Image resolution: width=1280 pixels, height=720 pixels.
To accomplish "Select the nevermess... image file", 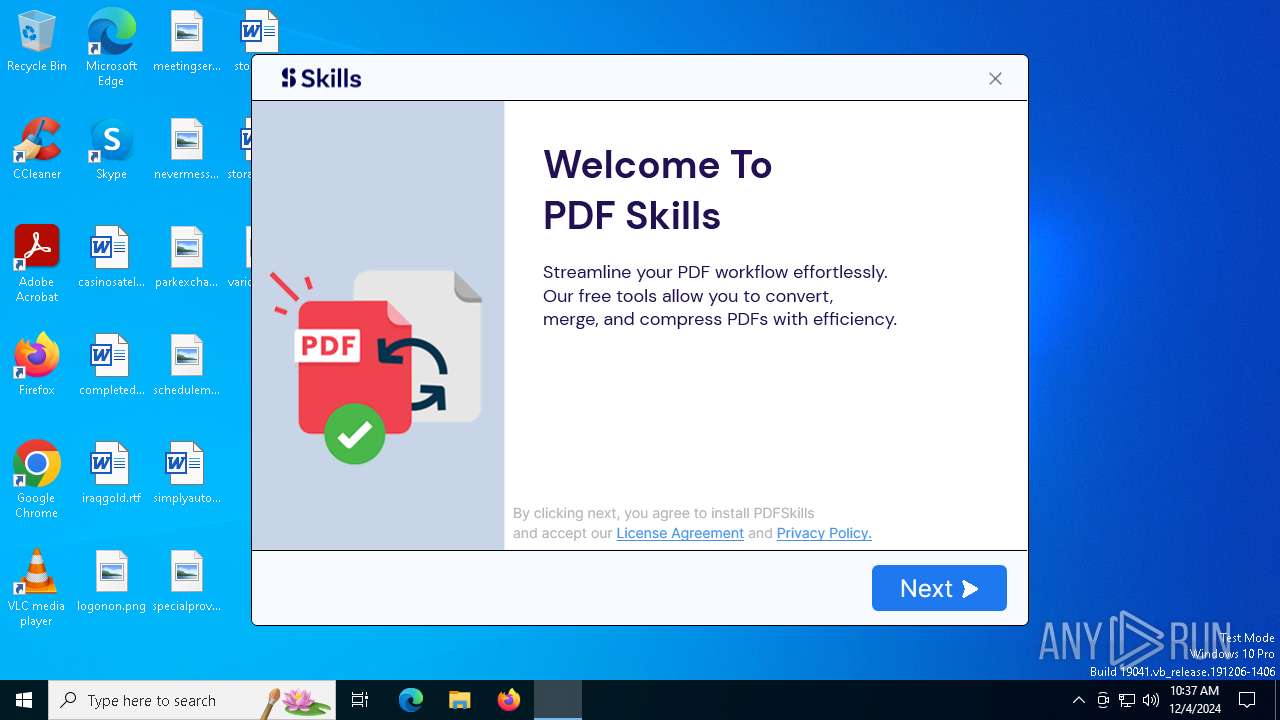I will click(x=186, y=149).
